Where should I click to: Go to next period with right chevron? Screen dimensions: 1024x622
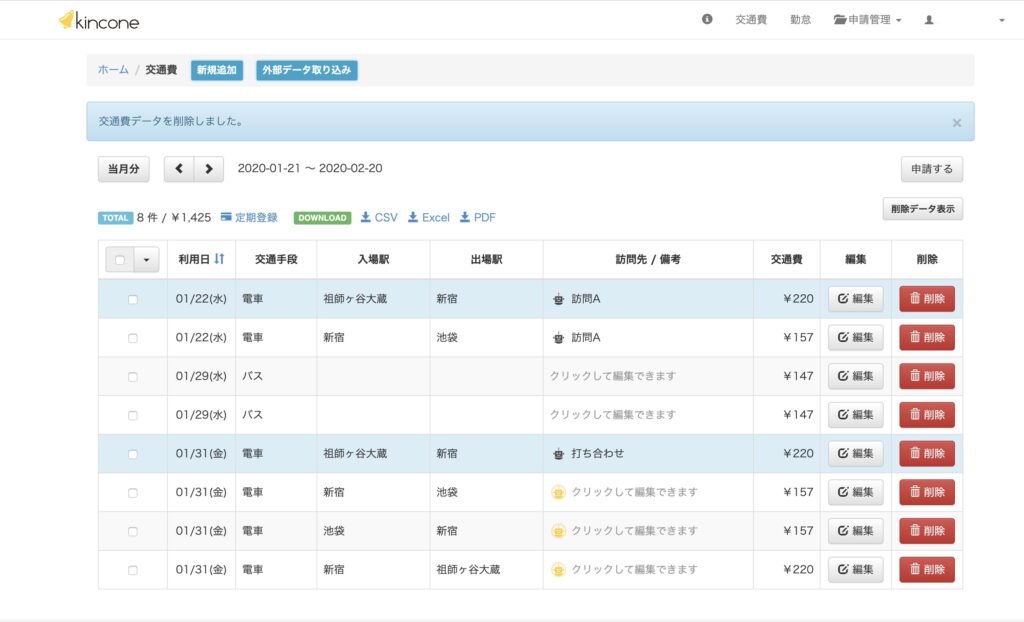(209, 169)
